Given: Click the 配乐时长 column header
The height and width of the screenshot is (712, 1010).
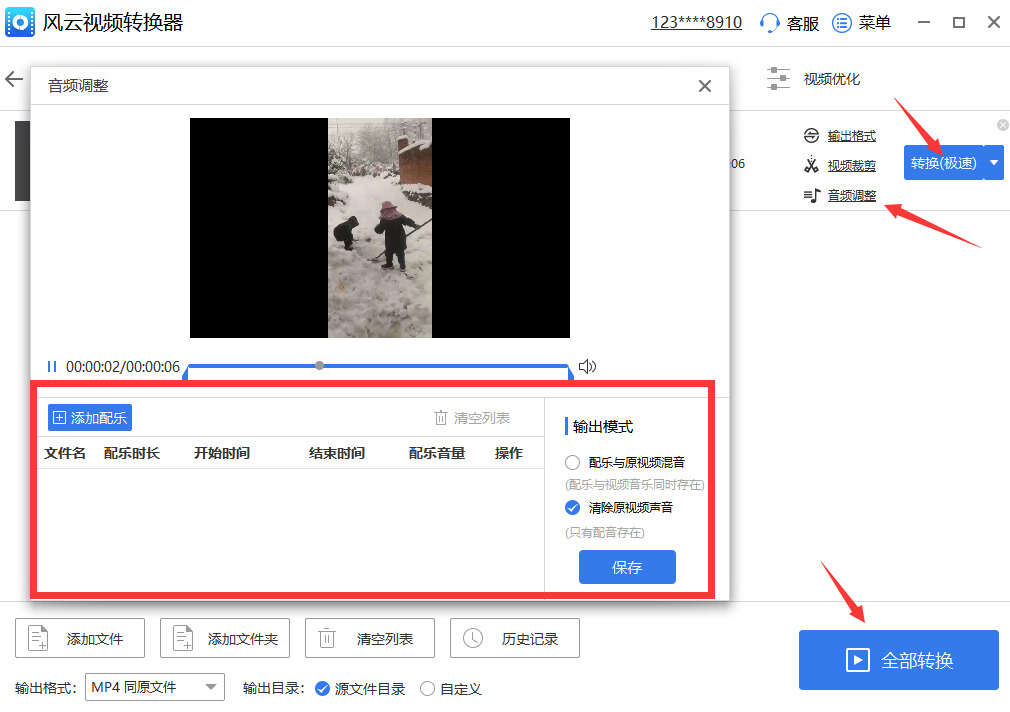Looking at the screenshot, I should click(132, 453).
